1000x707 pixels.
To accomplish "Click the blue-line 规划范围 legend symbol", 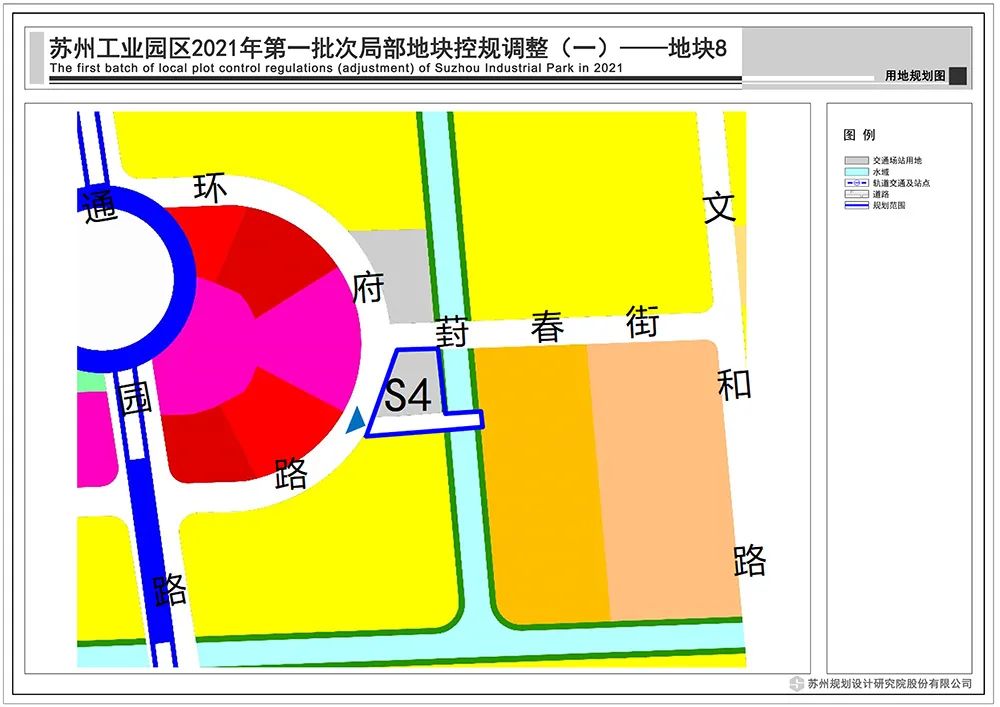I will click(x=857, y=205).
